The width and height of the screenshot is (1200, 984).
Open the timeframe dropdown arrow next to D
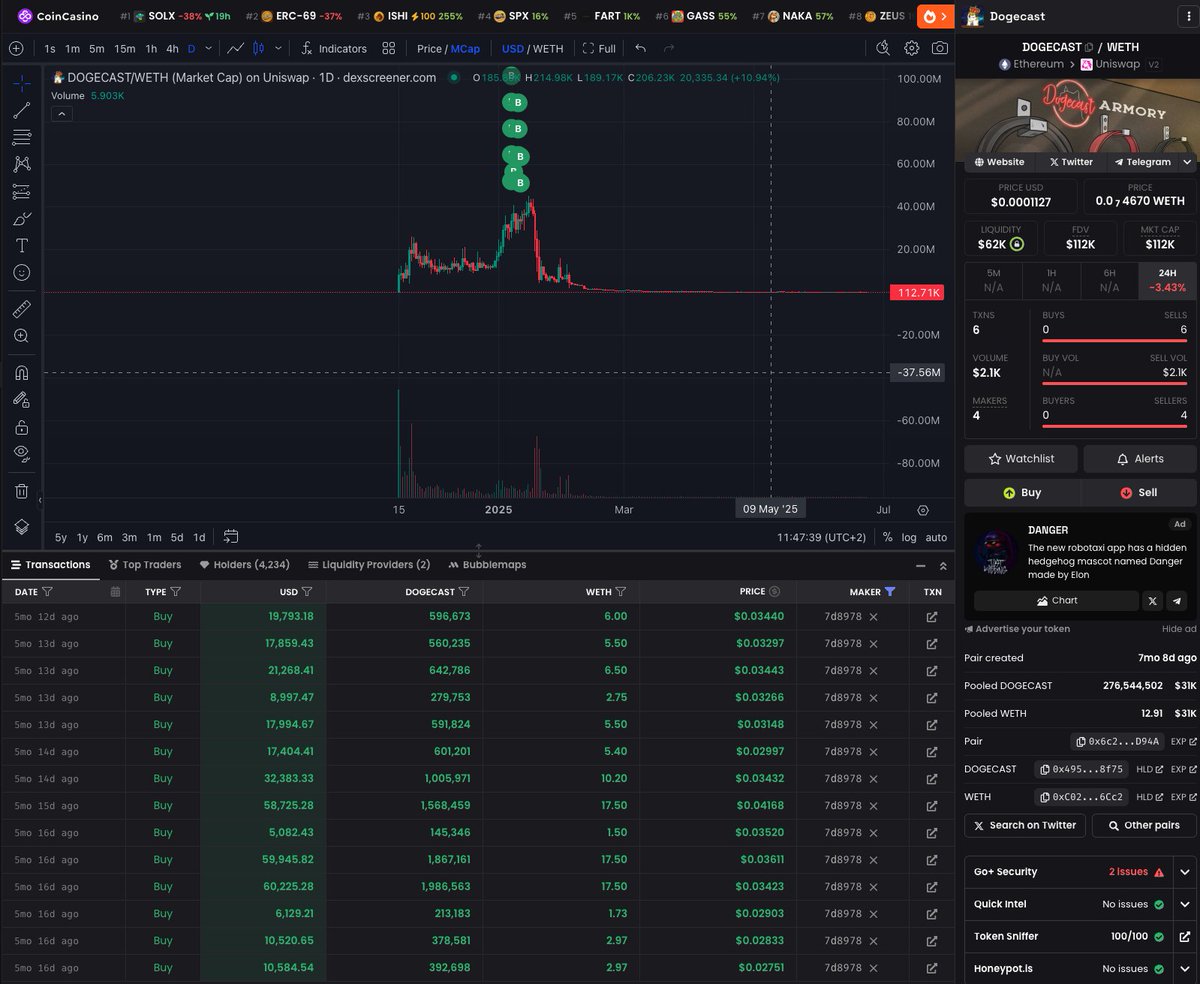click(208, 48)
